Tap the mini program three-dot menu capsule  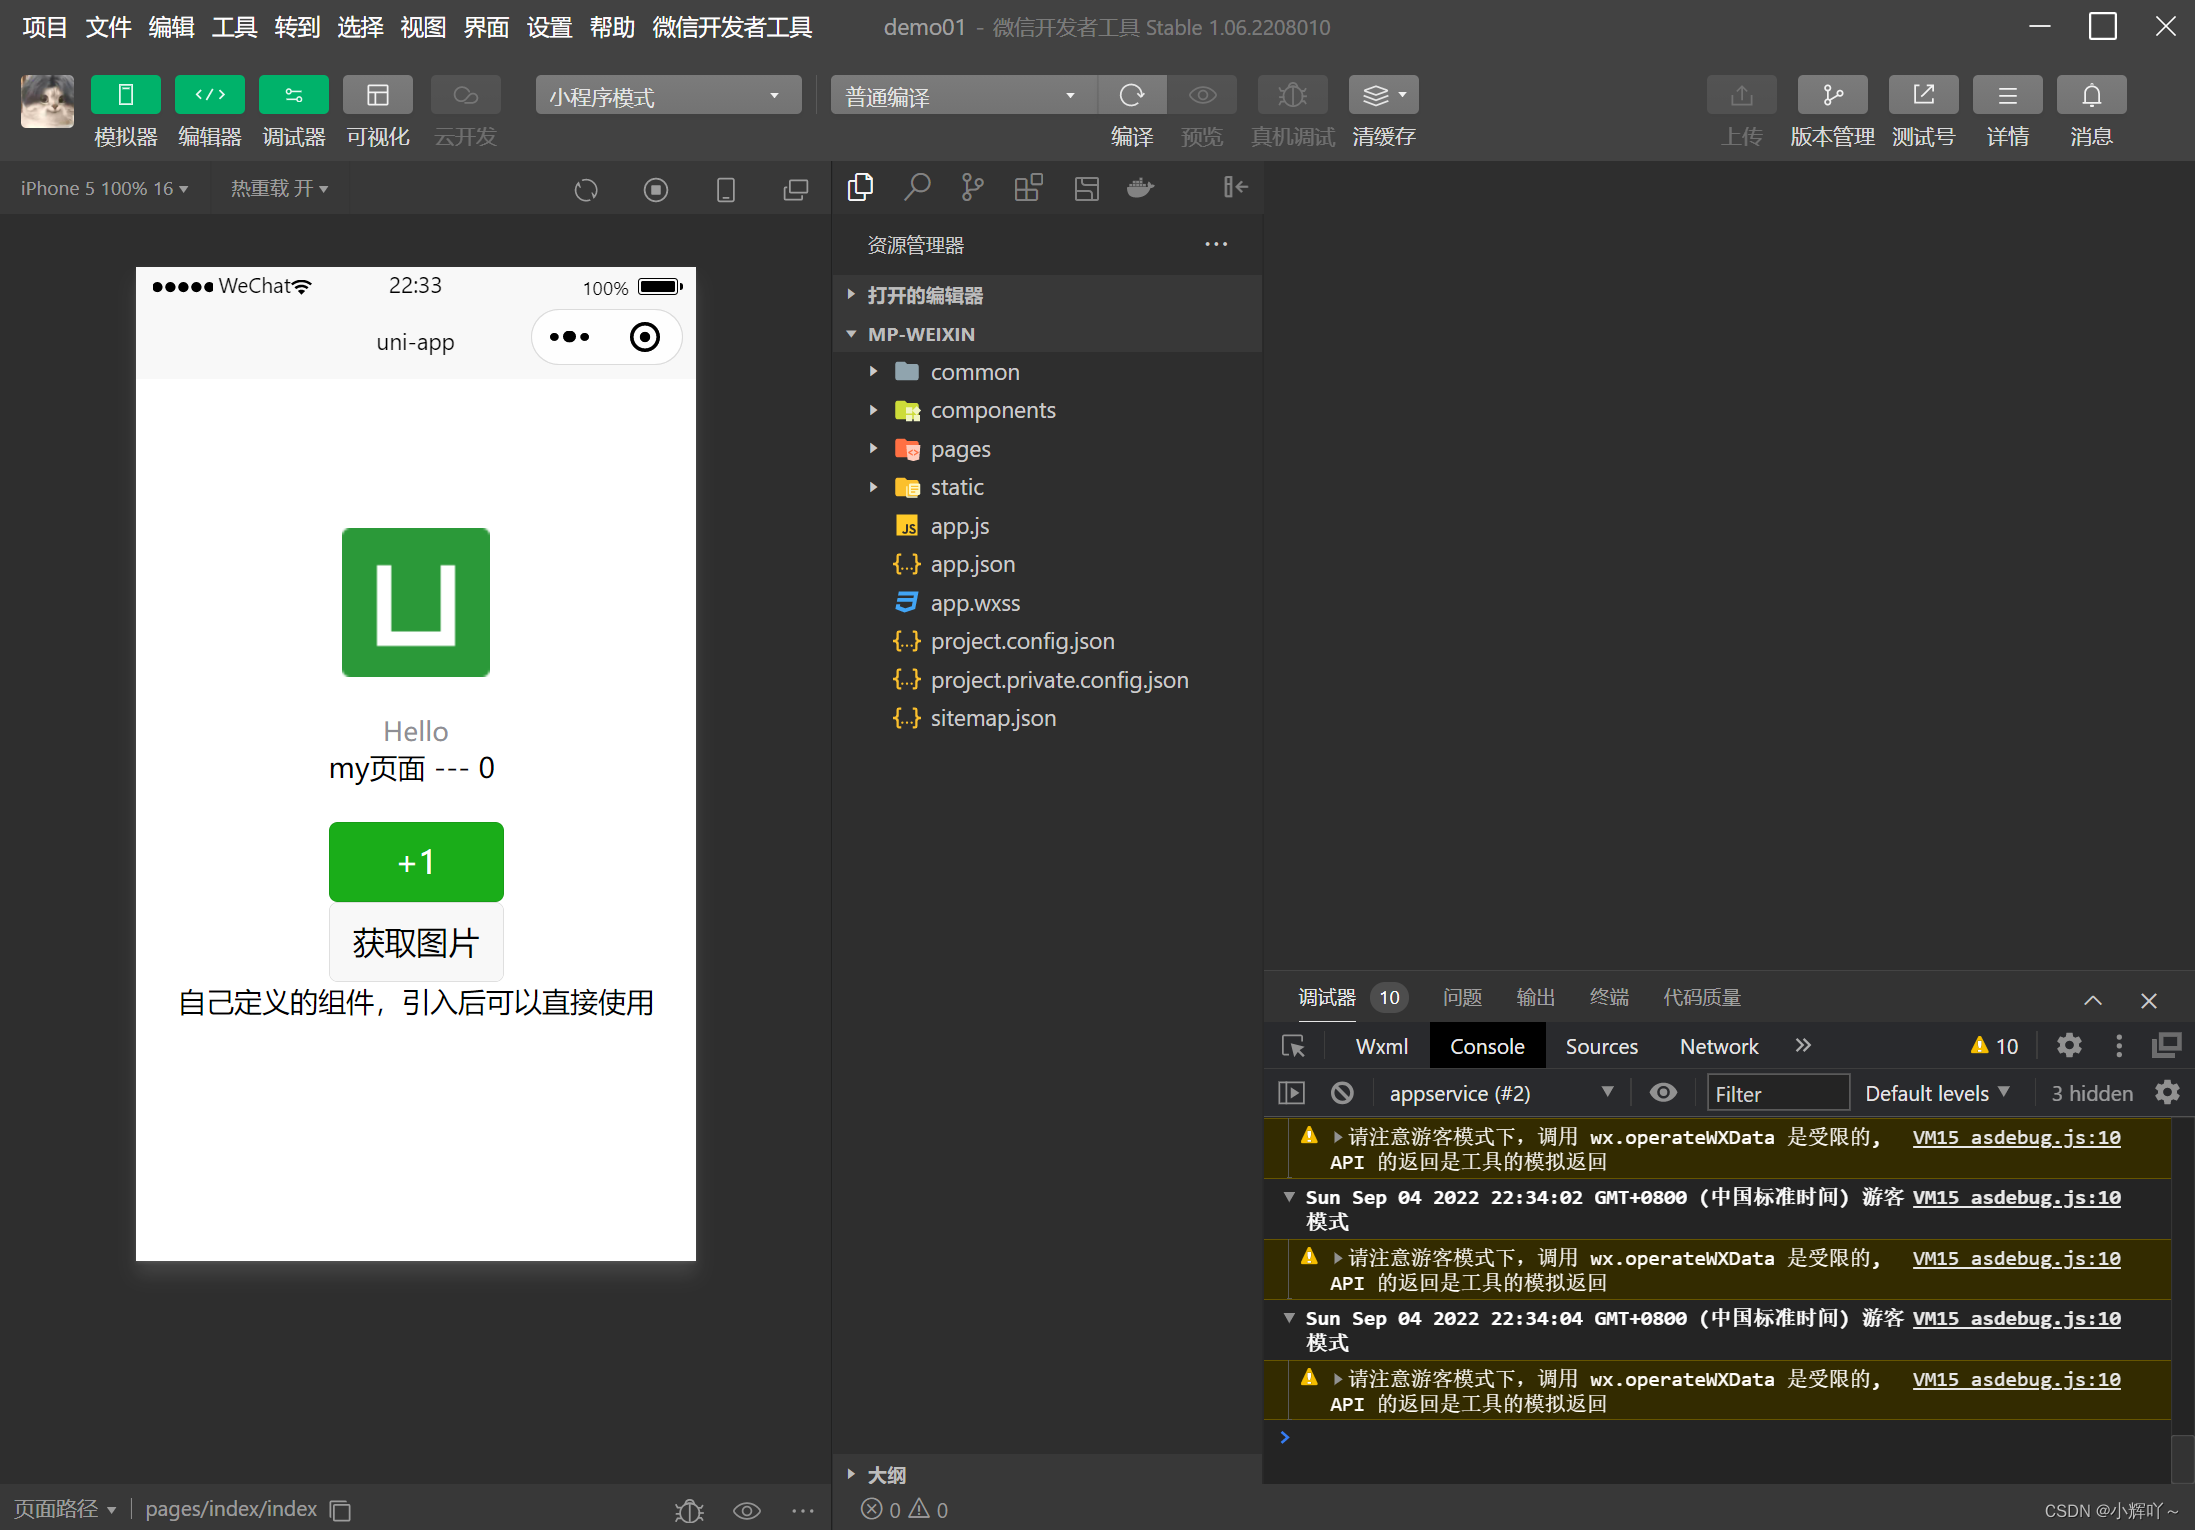(x=570, y=337)
